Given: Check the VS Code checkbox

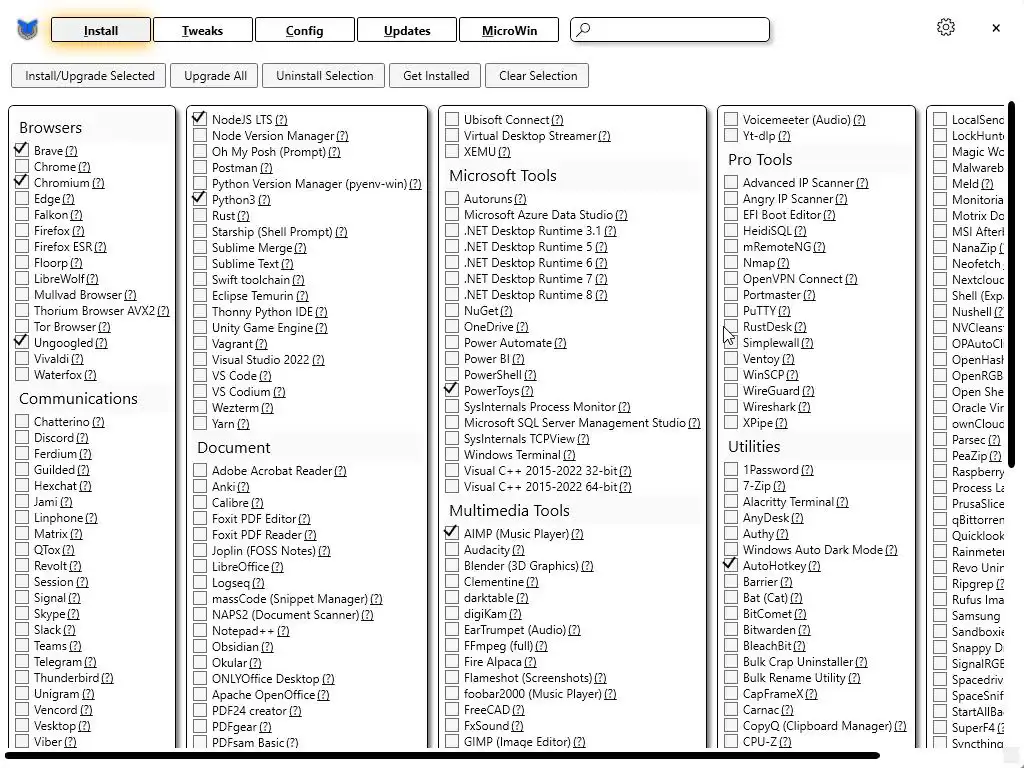Looking at the screenshot, I should click(x=200, y=376).
